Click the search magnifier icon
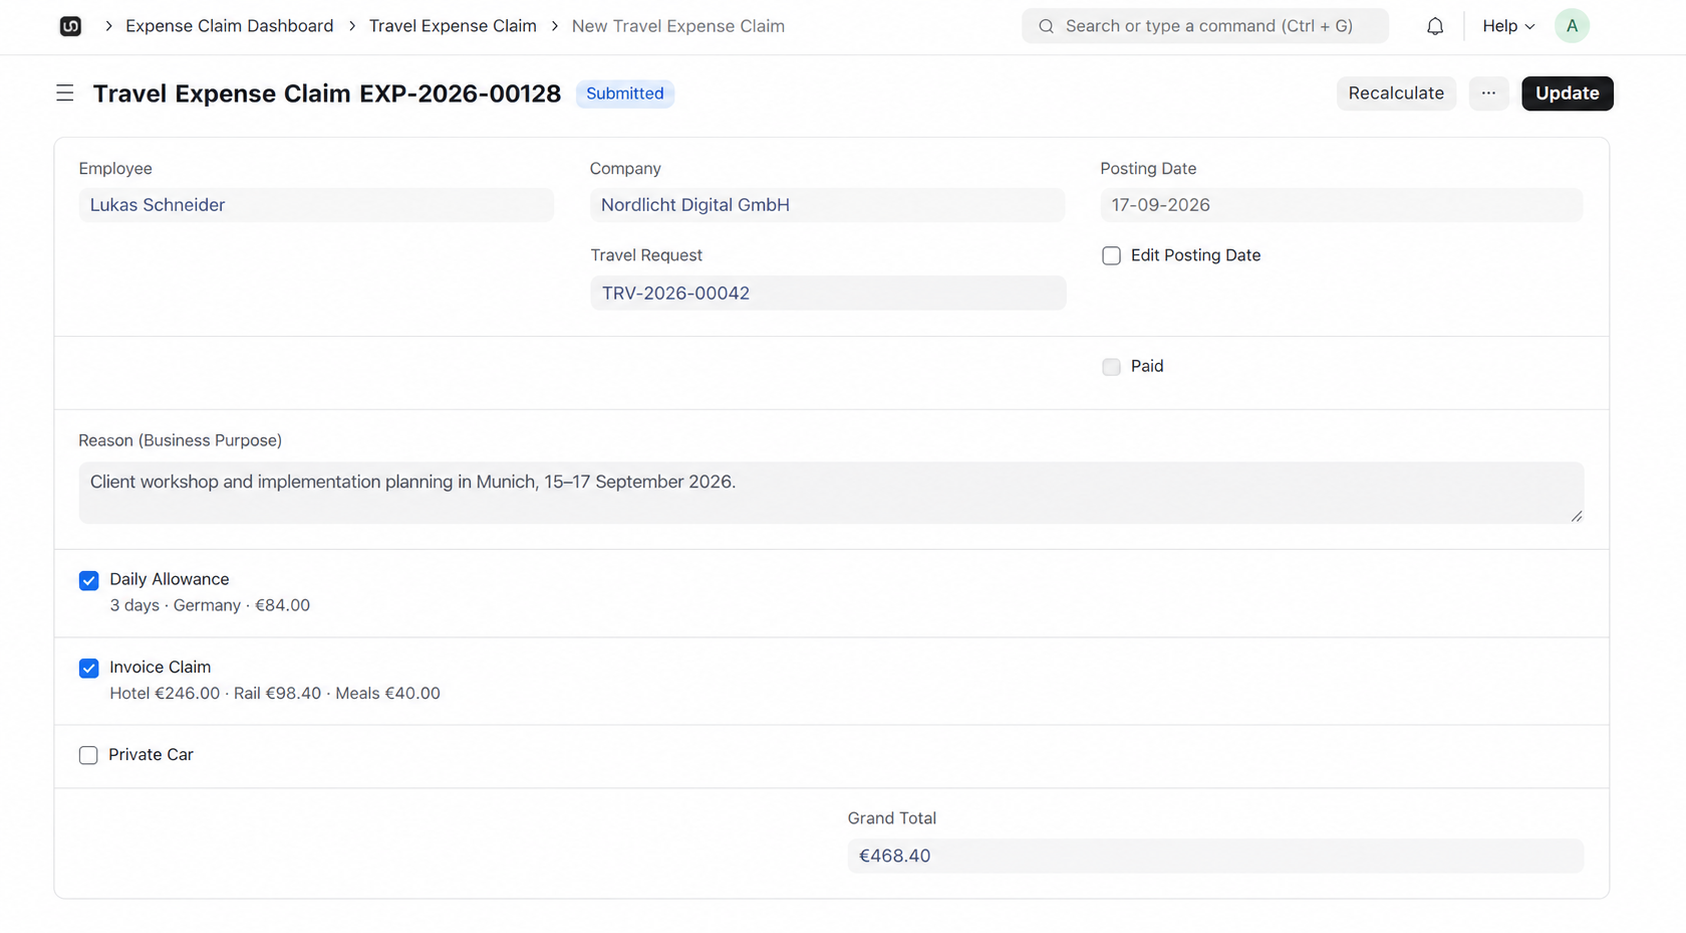Screen dimensions: 1686x933 (x=1046, y=26)
